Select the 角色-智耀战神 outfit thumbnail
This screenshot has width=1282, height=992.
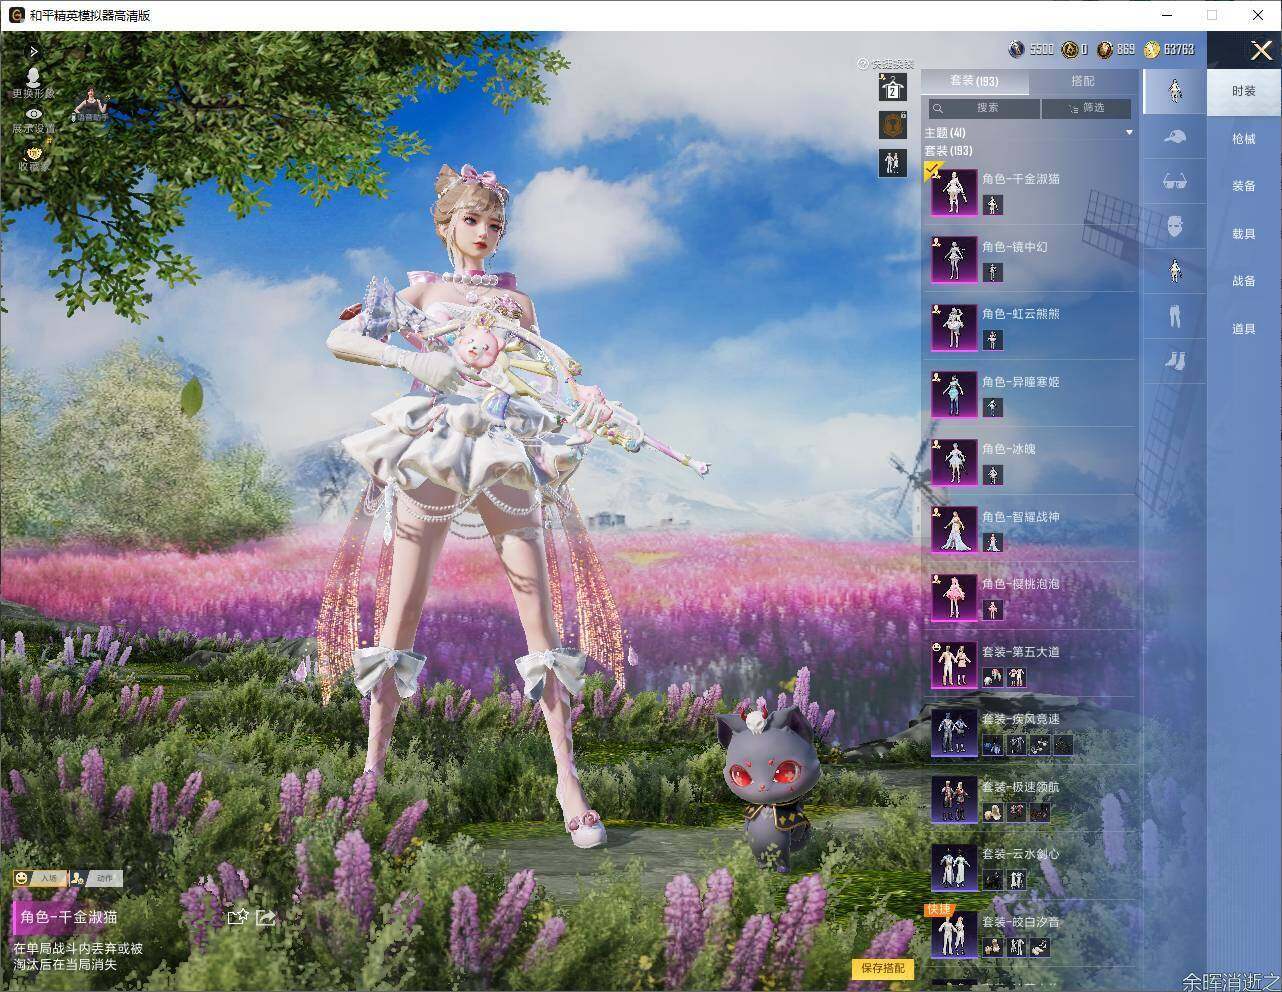(954, 530)
